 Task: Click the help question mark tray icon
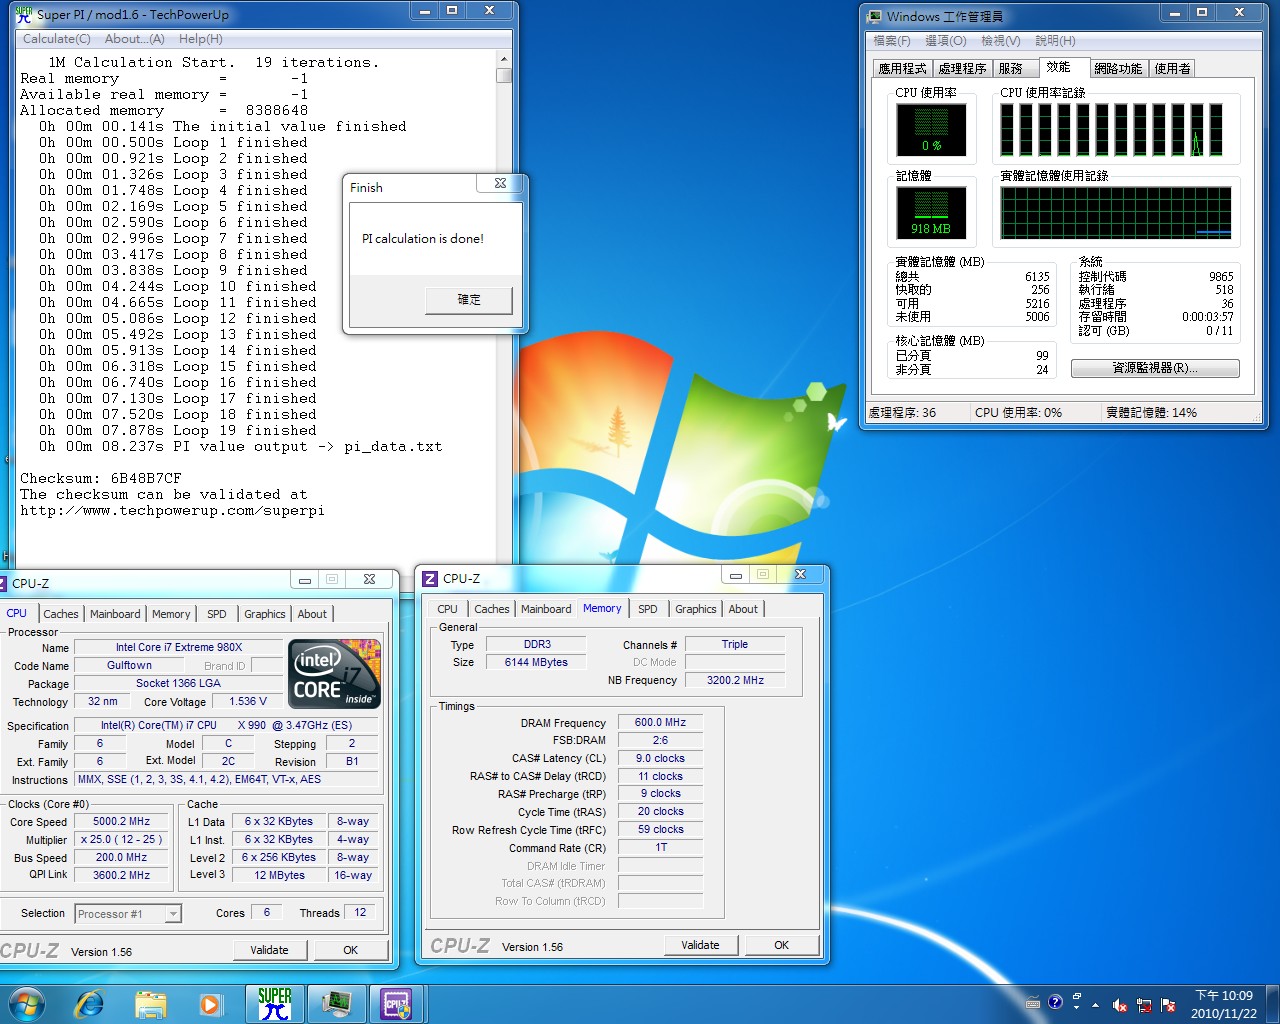coord(1055,1002)
